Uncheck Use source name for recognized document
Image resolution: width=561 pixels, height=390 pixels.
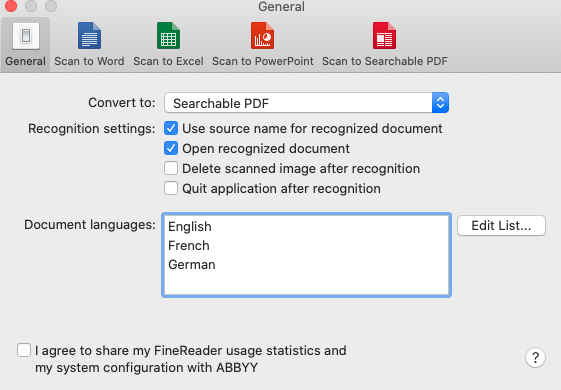click(x=171, y=128)
